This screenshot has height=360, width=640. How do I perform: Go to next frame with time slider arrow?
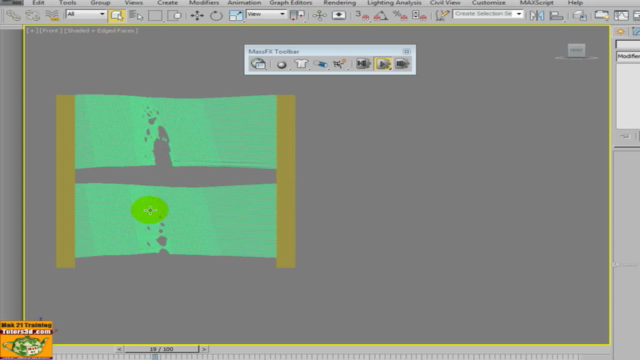[x=204, y=349]
